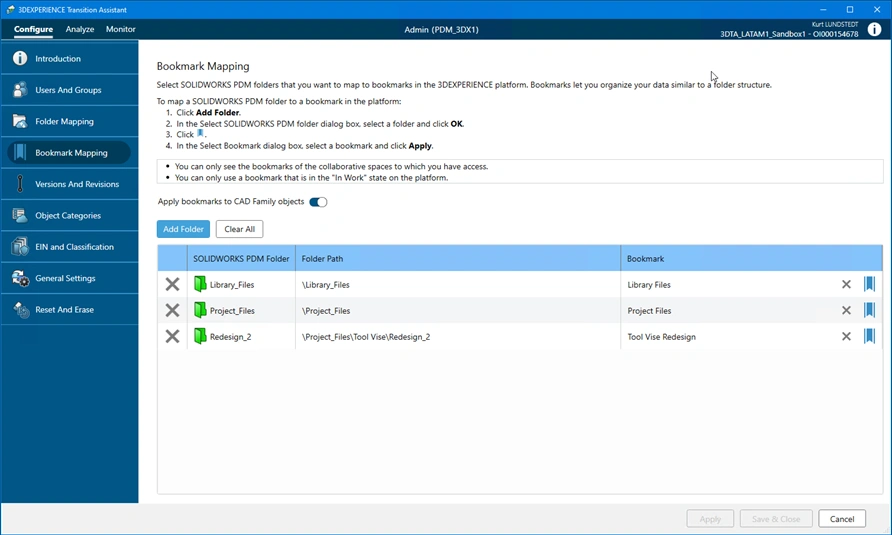
Task: Delete the Library_Files row using its X
Action: tap(172, 284)
